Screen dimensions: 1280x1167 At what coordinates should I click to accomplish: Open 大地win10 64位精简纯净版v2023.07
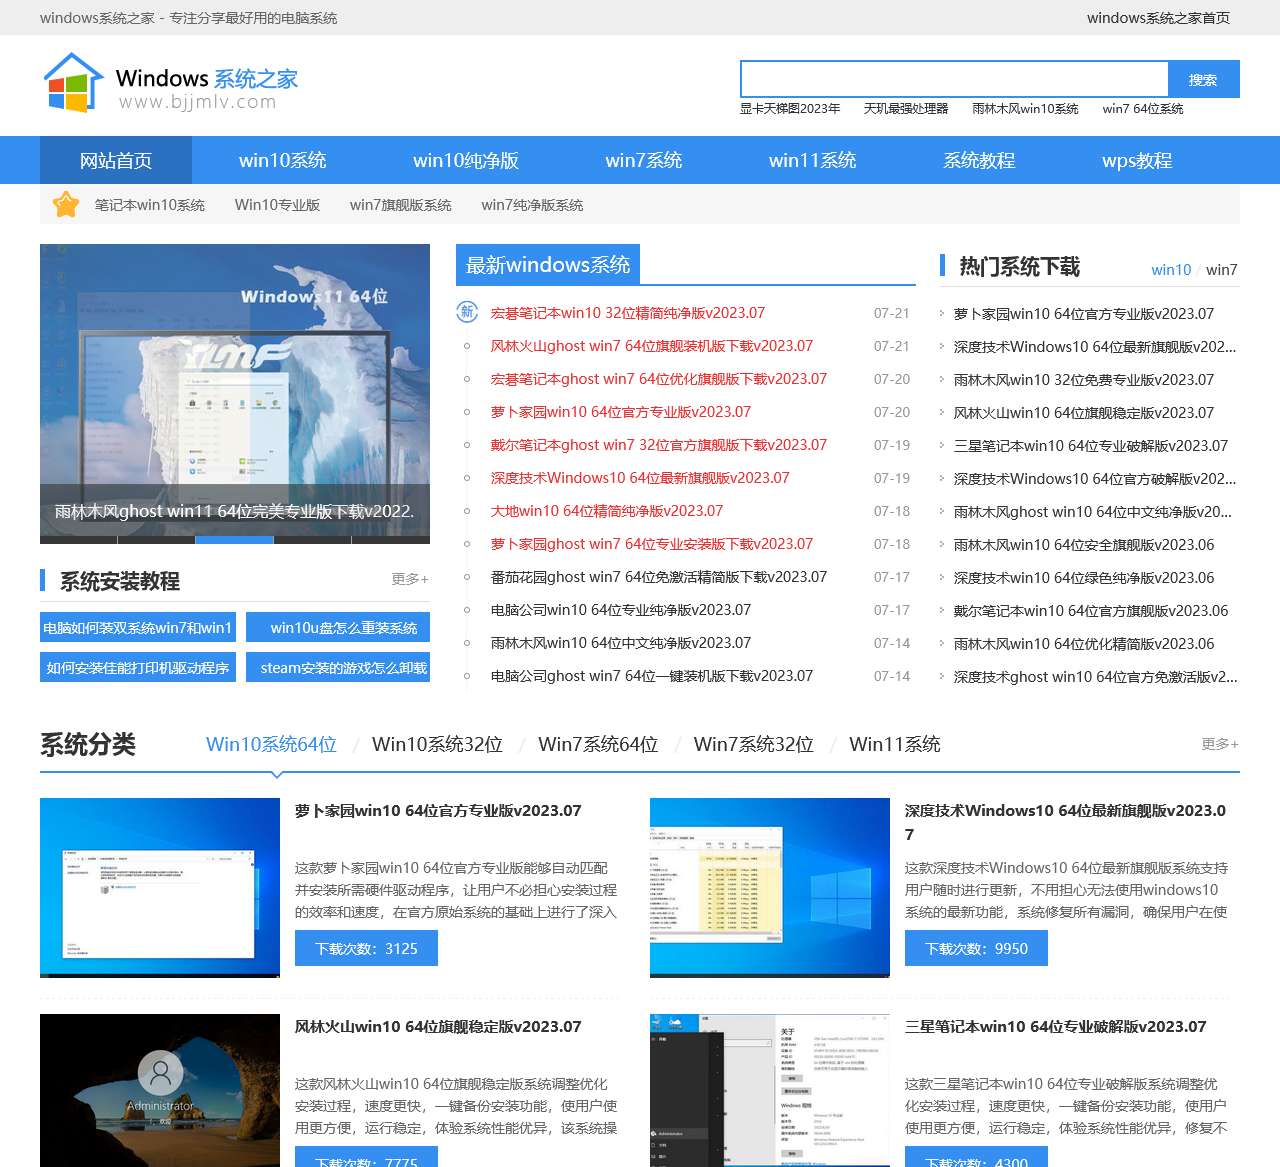pos(607,511)
